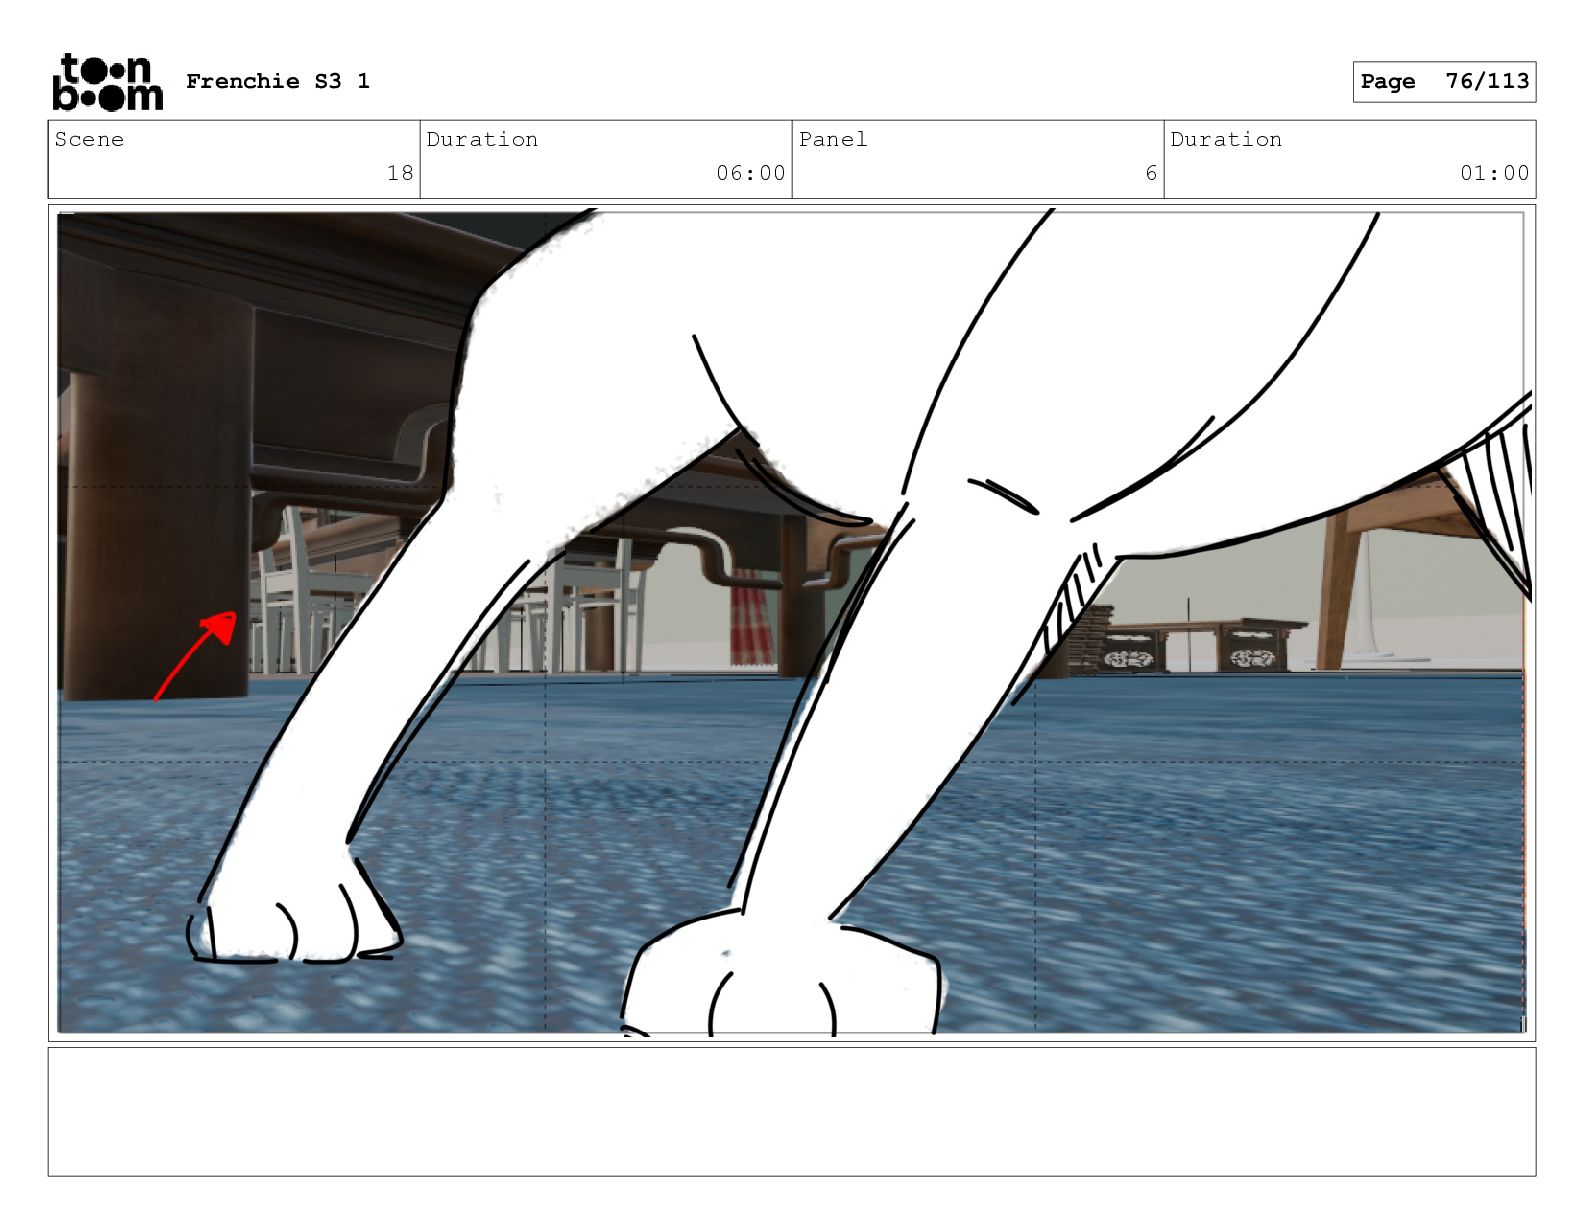Click the storyboard panel image thumbnail
The width and height of the screenshot is (1584, 1224).
point(792,622)
